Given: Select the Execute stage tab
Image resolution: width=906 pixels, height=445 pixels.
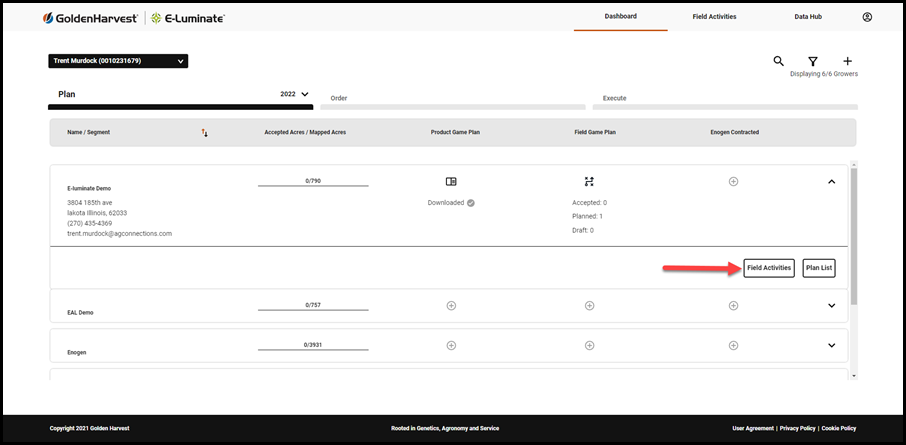Looking at the screenshot, I should coord(725,102).
